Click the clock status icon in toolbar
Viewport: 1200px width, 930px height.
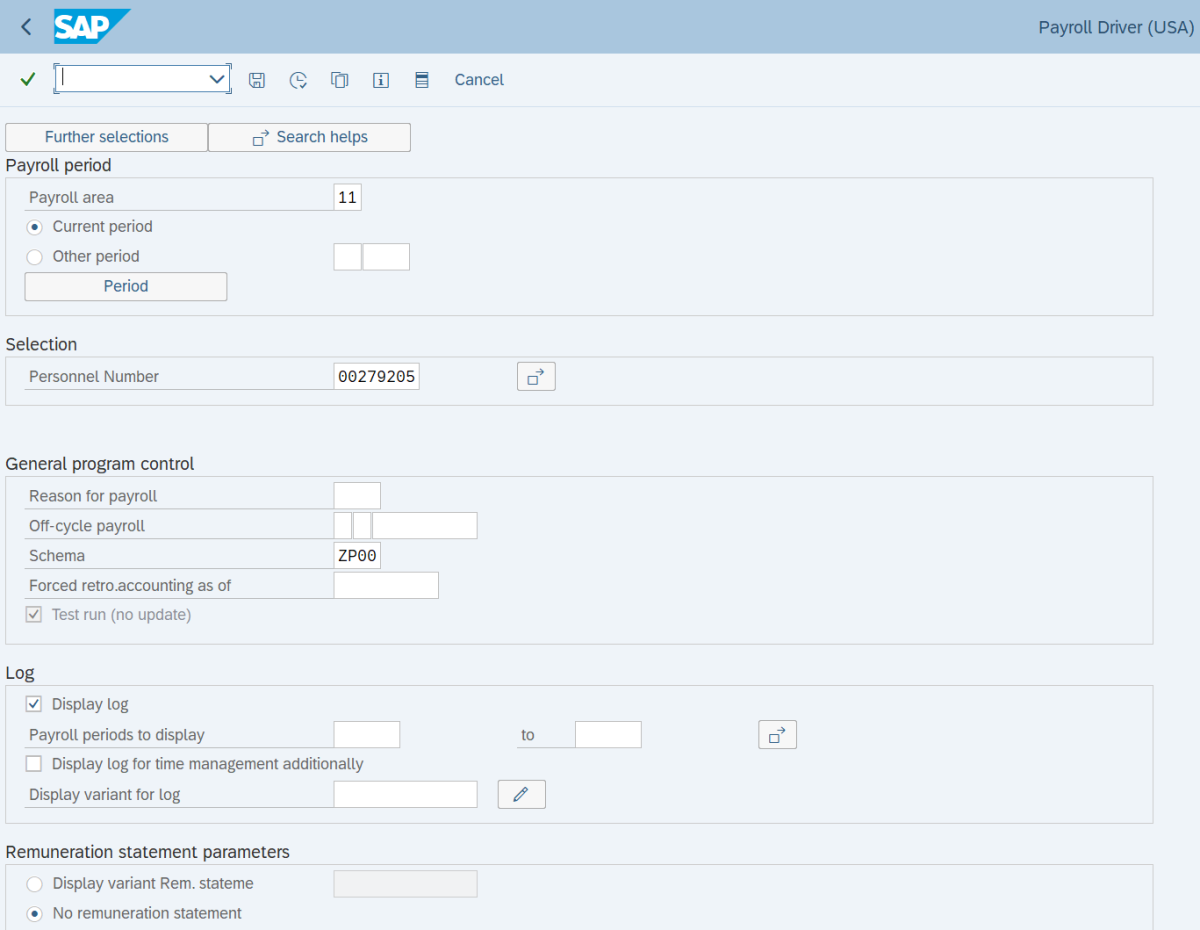pyautogui.click(x=298, y=79)
